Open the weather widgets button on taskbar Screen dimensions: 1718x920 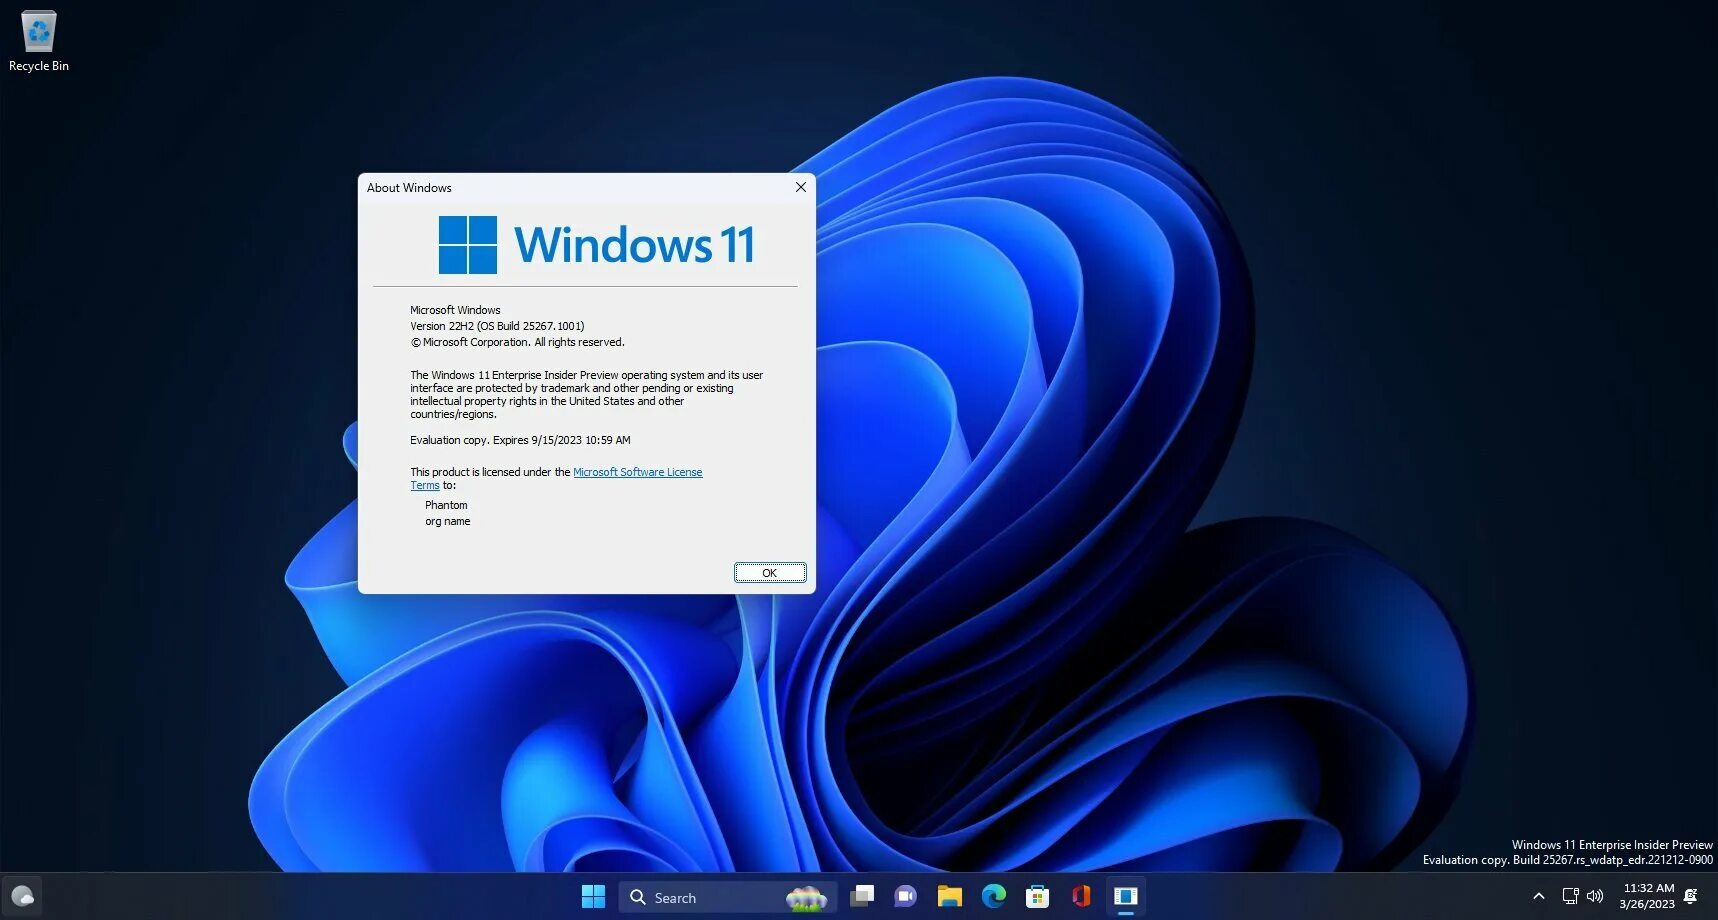click(x=22, y=897)
